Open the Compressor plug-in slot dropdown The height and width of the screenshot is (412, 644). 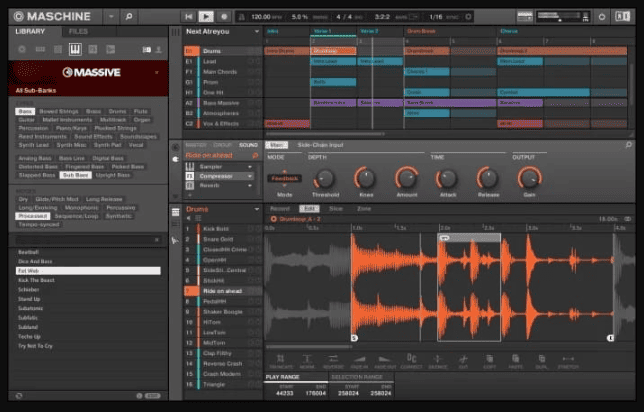click(250, 176)
